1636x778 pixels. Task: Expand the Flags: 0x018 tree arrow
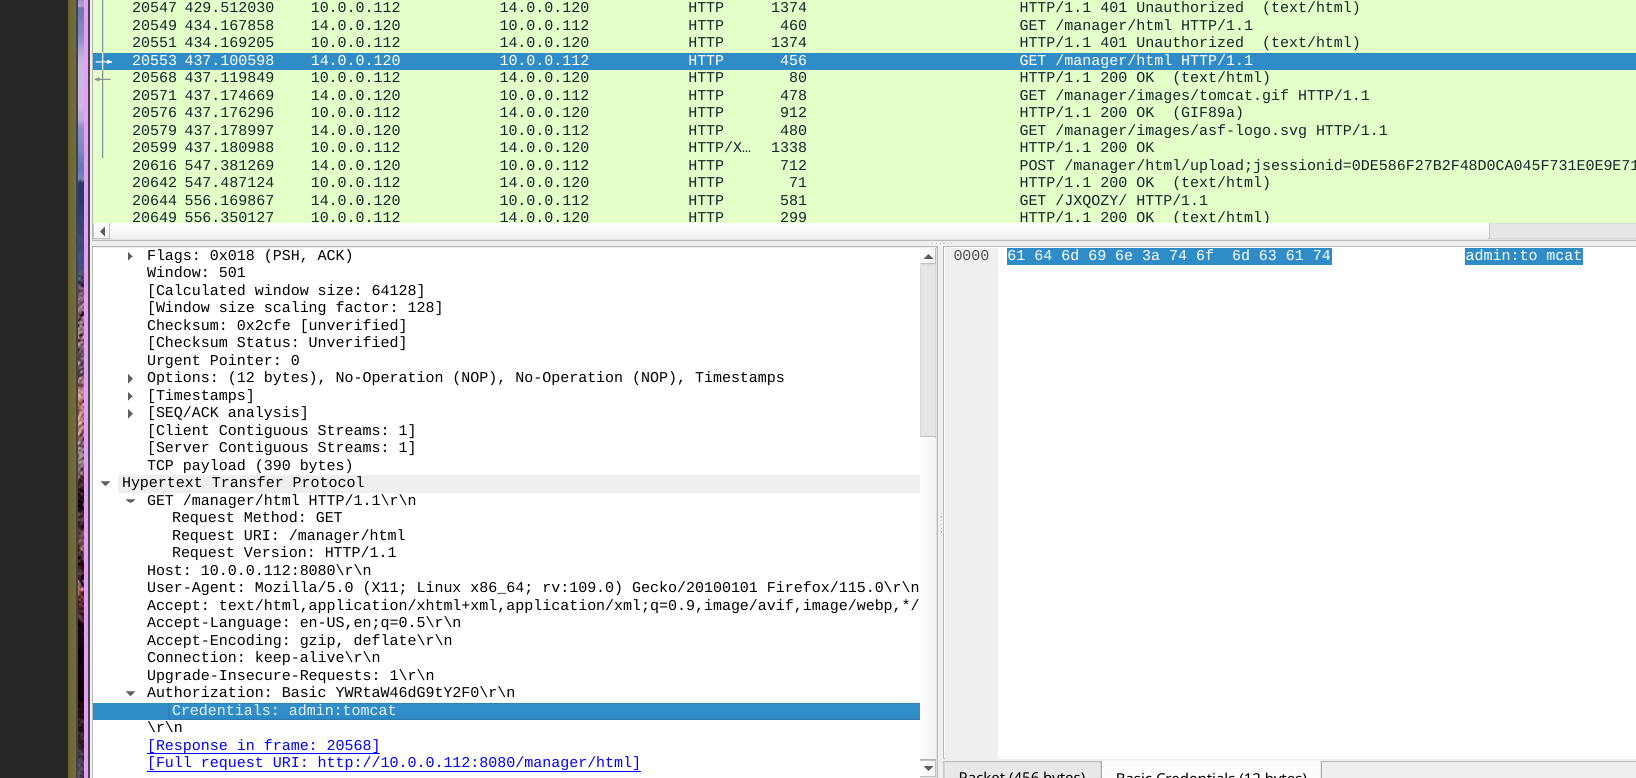130,256
